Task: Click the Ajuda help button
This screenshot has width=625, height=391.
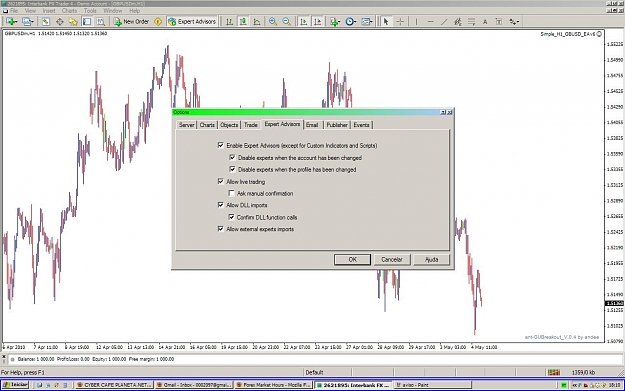Action: tap(431, 259)
